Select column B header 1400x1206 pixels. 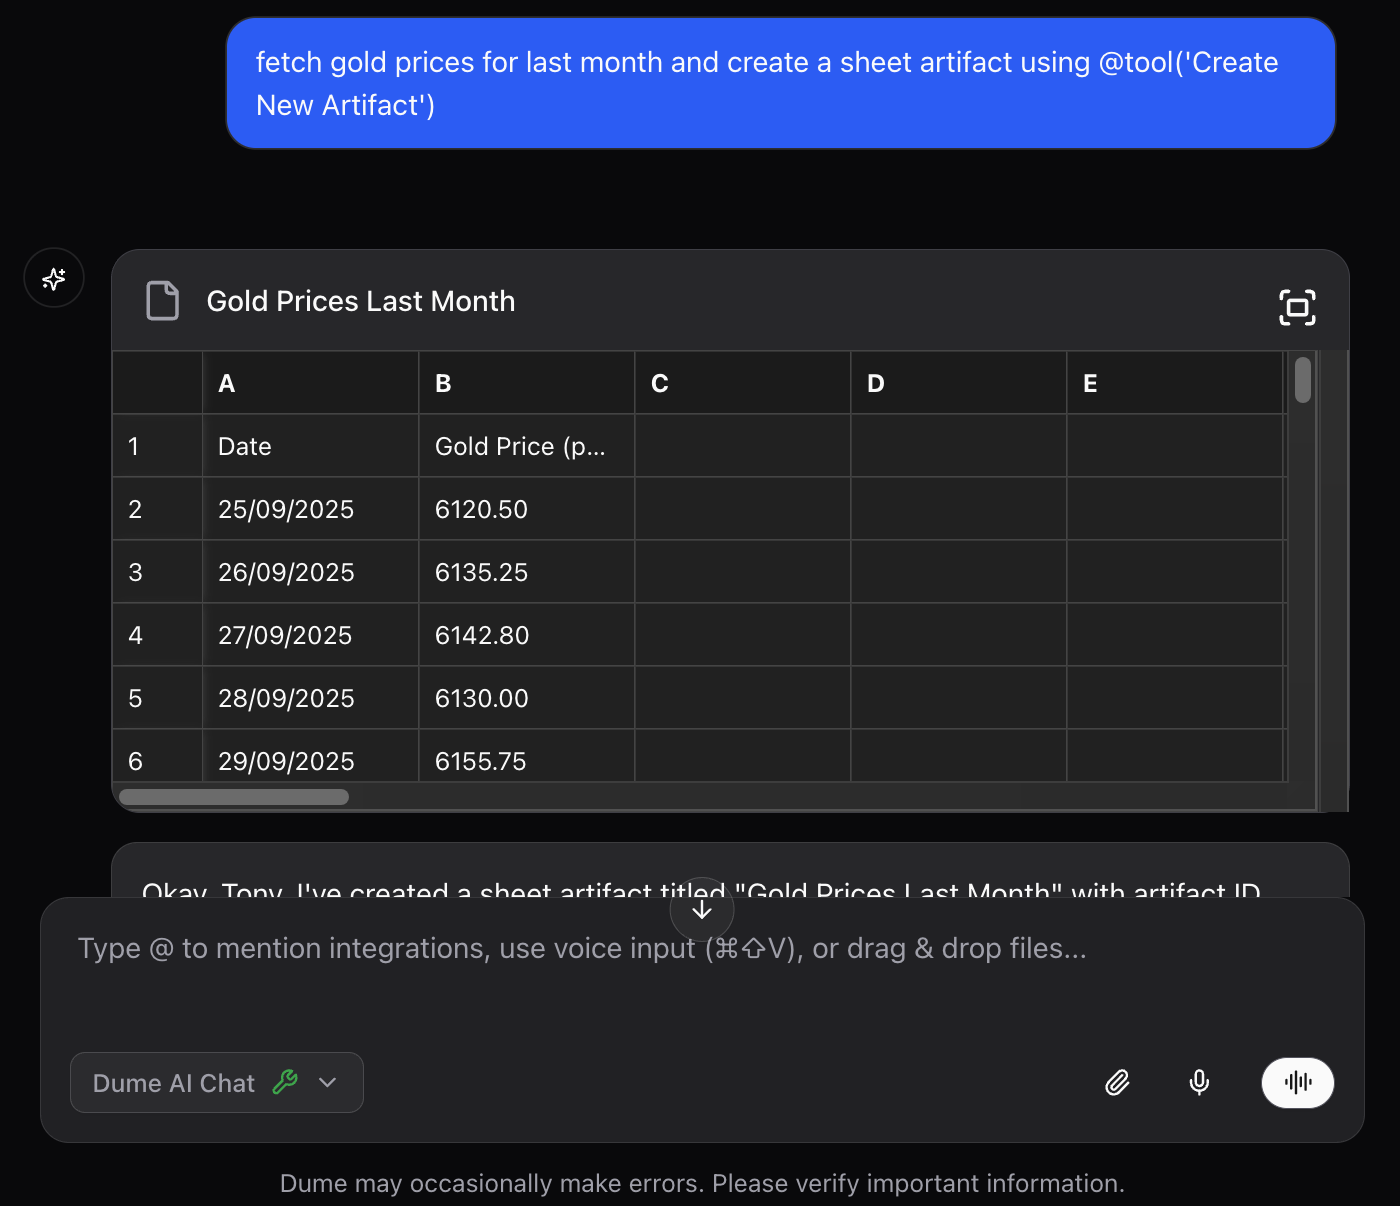tap(527, 383)
